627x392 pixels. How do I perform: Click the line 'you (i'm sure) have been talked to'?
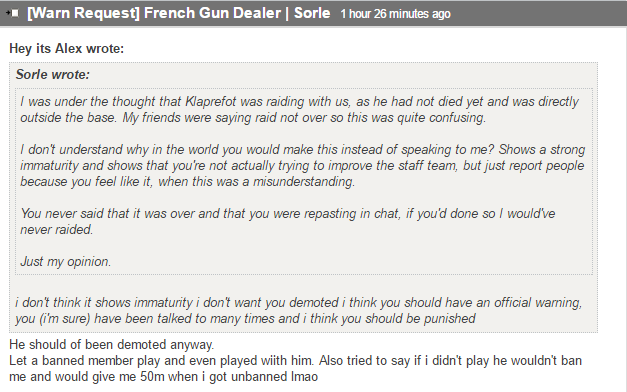coord(245,318)
